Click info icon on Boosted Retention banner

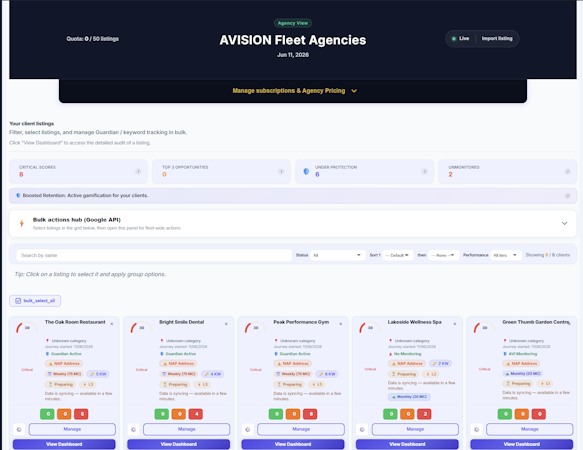click(x=567, y=196)
